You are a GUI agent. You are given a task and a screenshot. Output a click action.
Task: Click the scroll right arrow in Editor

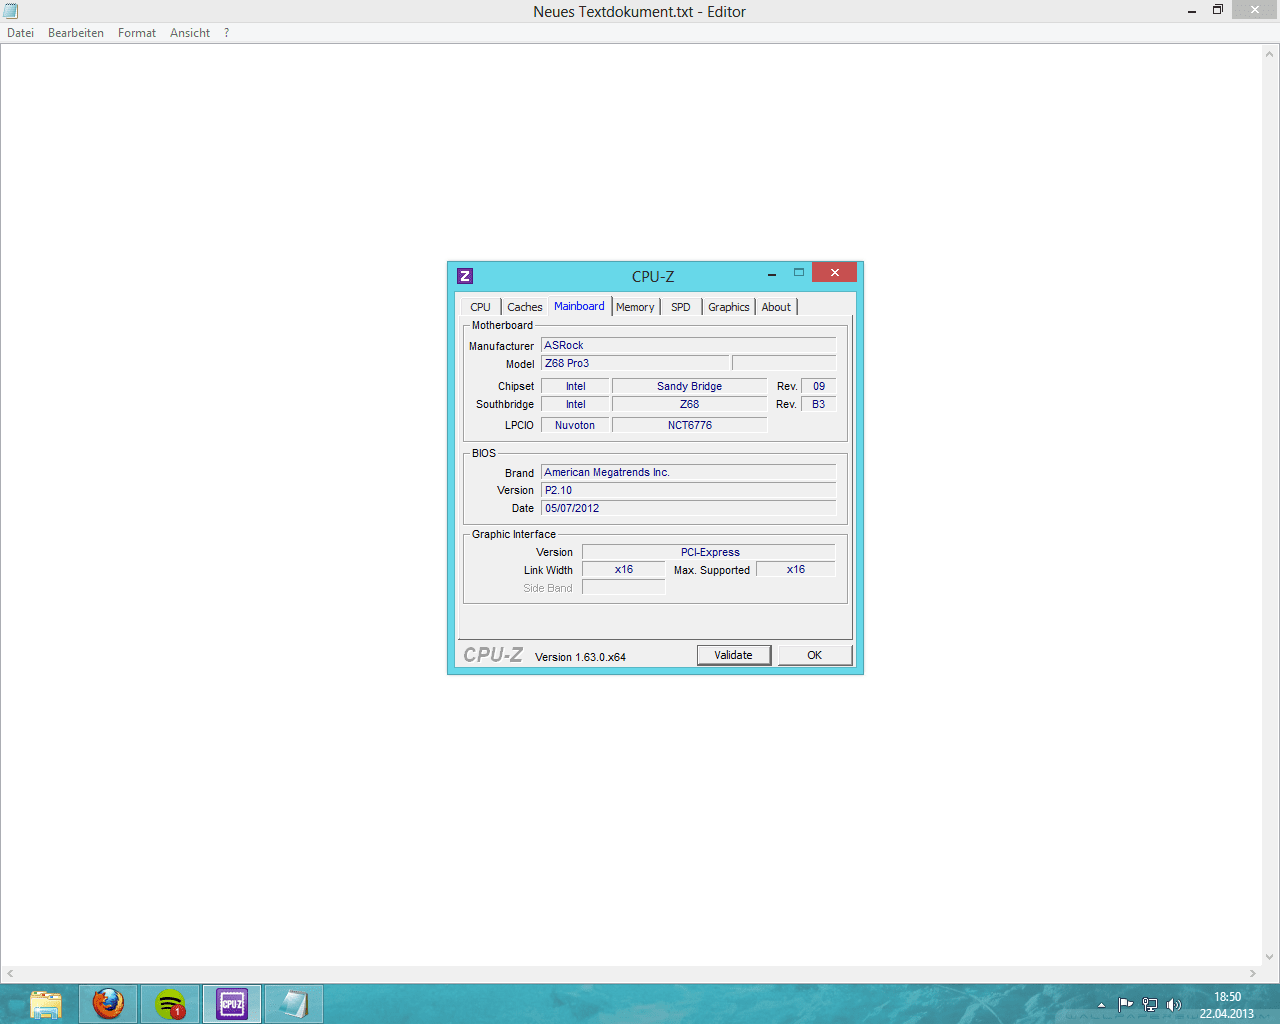(x=1252, y=973)
